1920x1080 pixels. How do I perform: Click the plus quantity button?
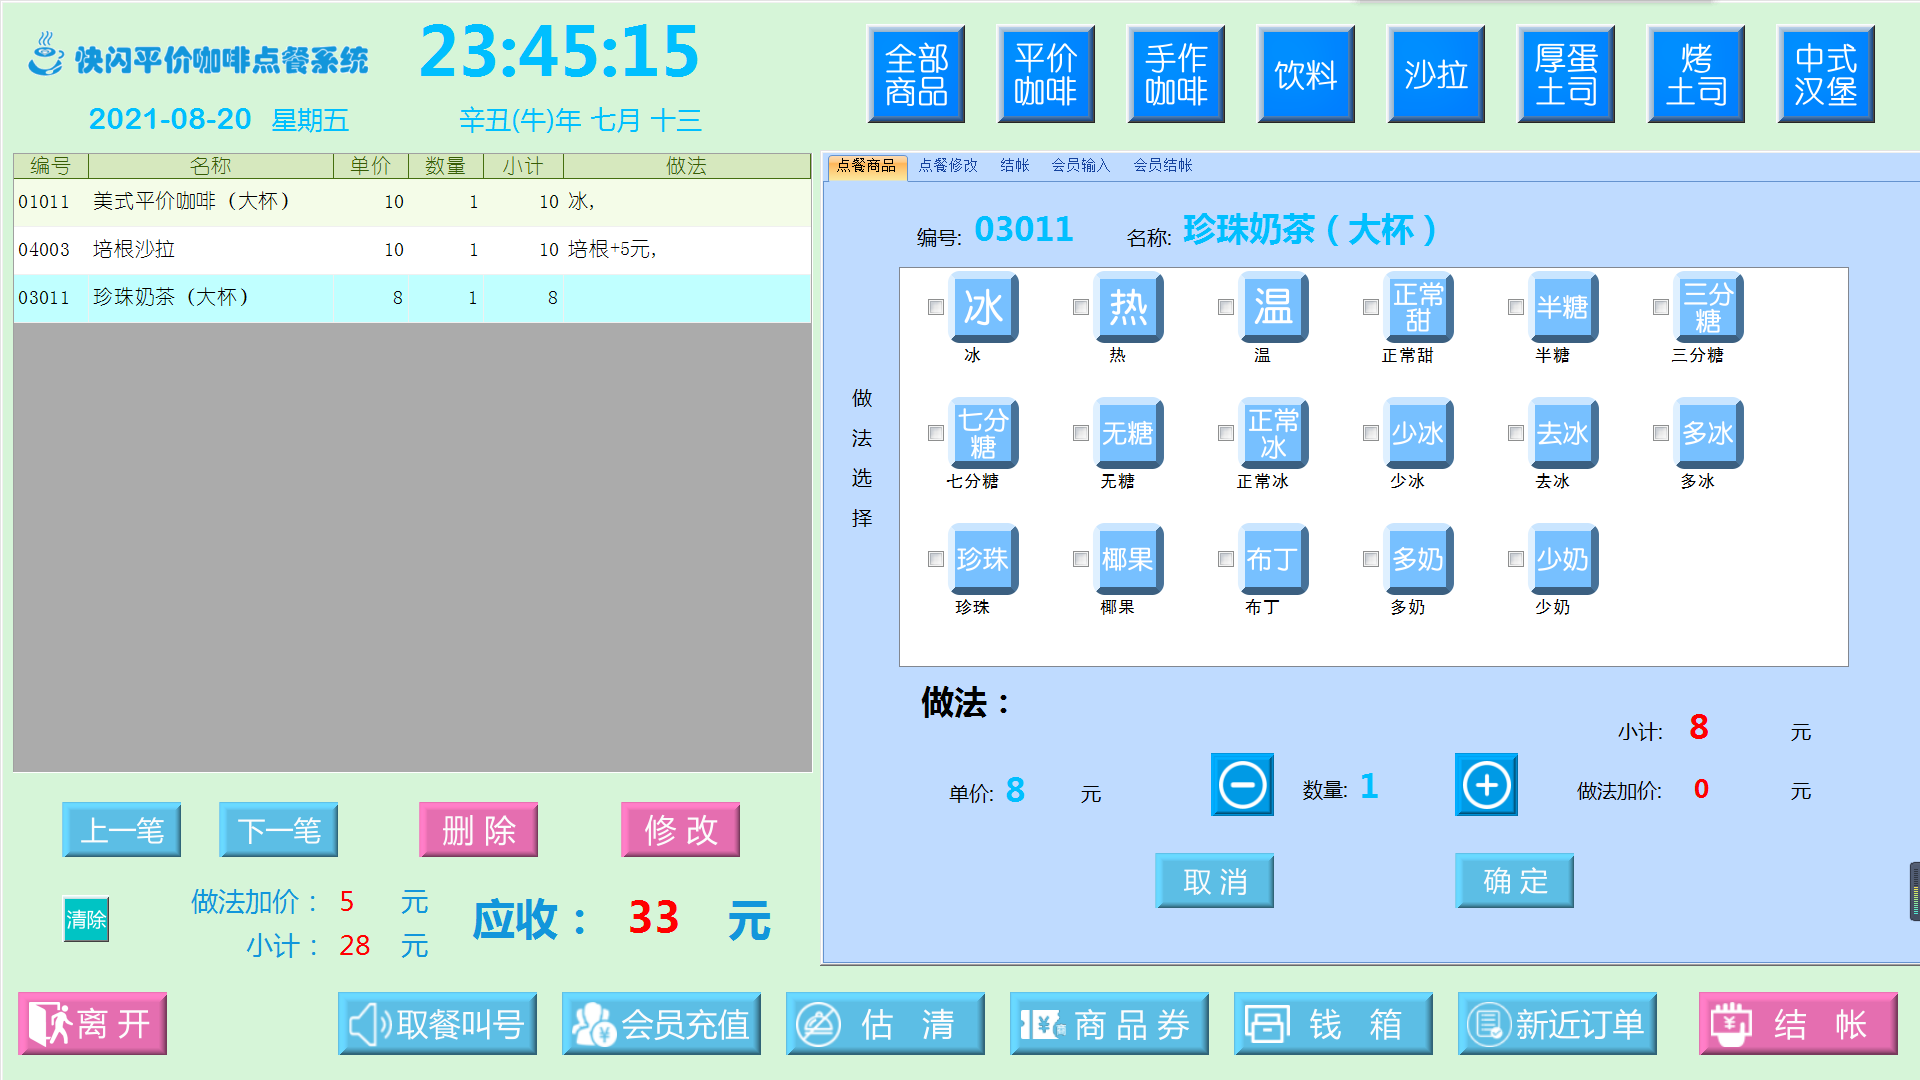coord(1486,785)
